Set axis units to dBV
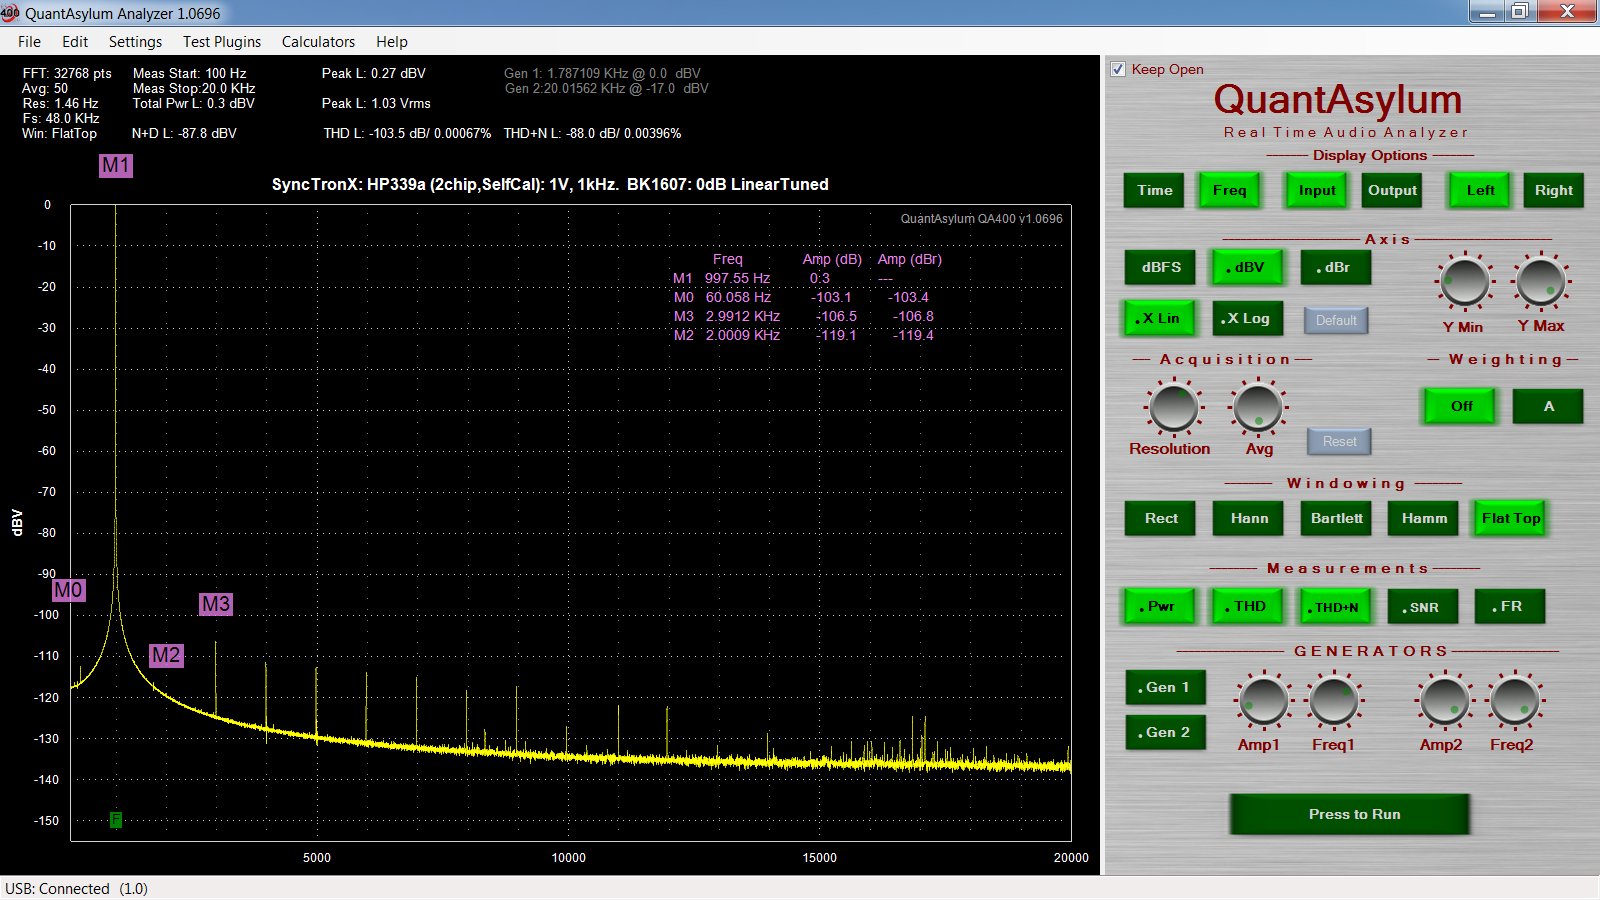The image size is (1600, 900). pyautogui.click(x=1247, y=267)
